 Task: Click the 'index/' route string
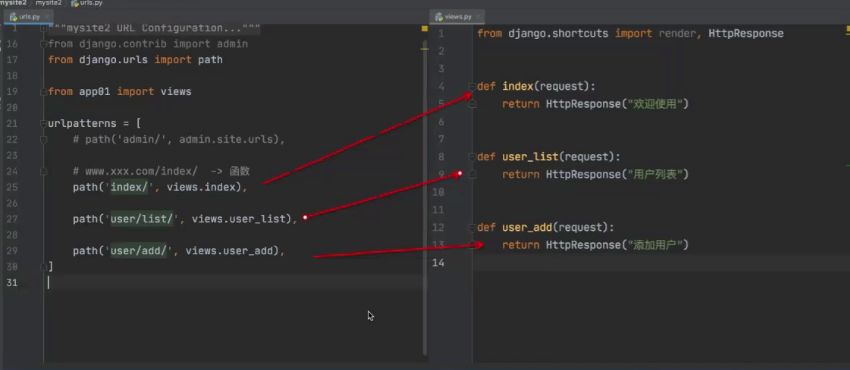130,187
